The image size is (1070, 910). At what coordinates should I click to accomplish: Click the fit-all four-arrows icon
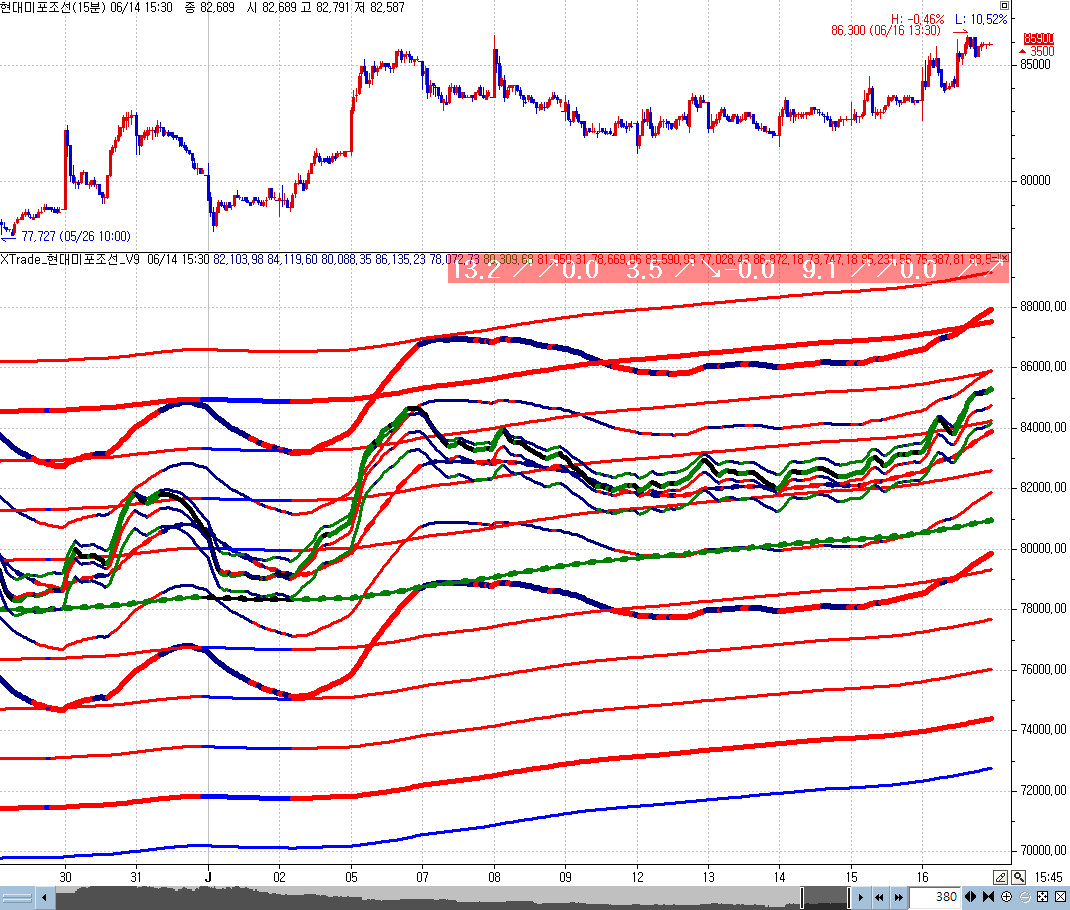pyautogui.click(x=1042, y=897)
